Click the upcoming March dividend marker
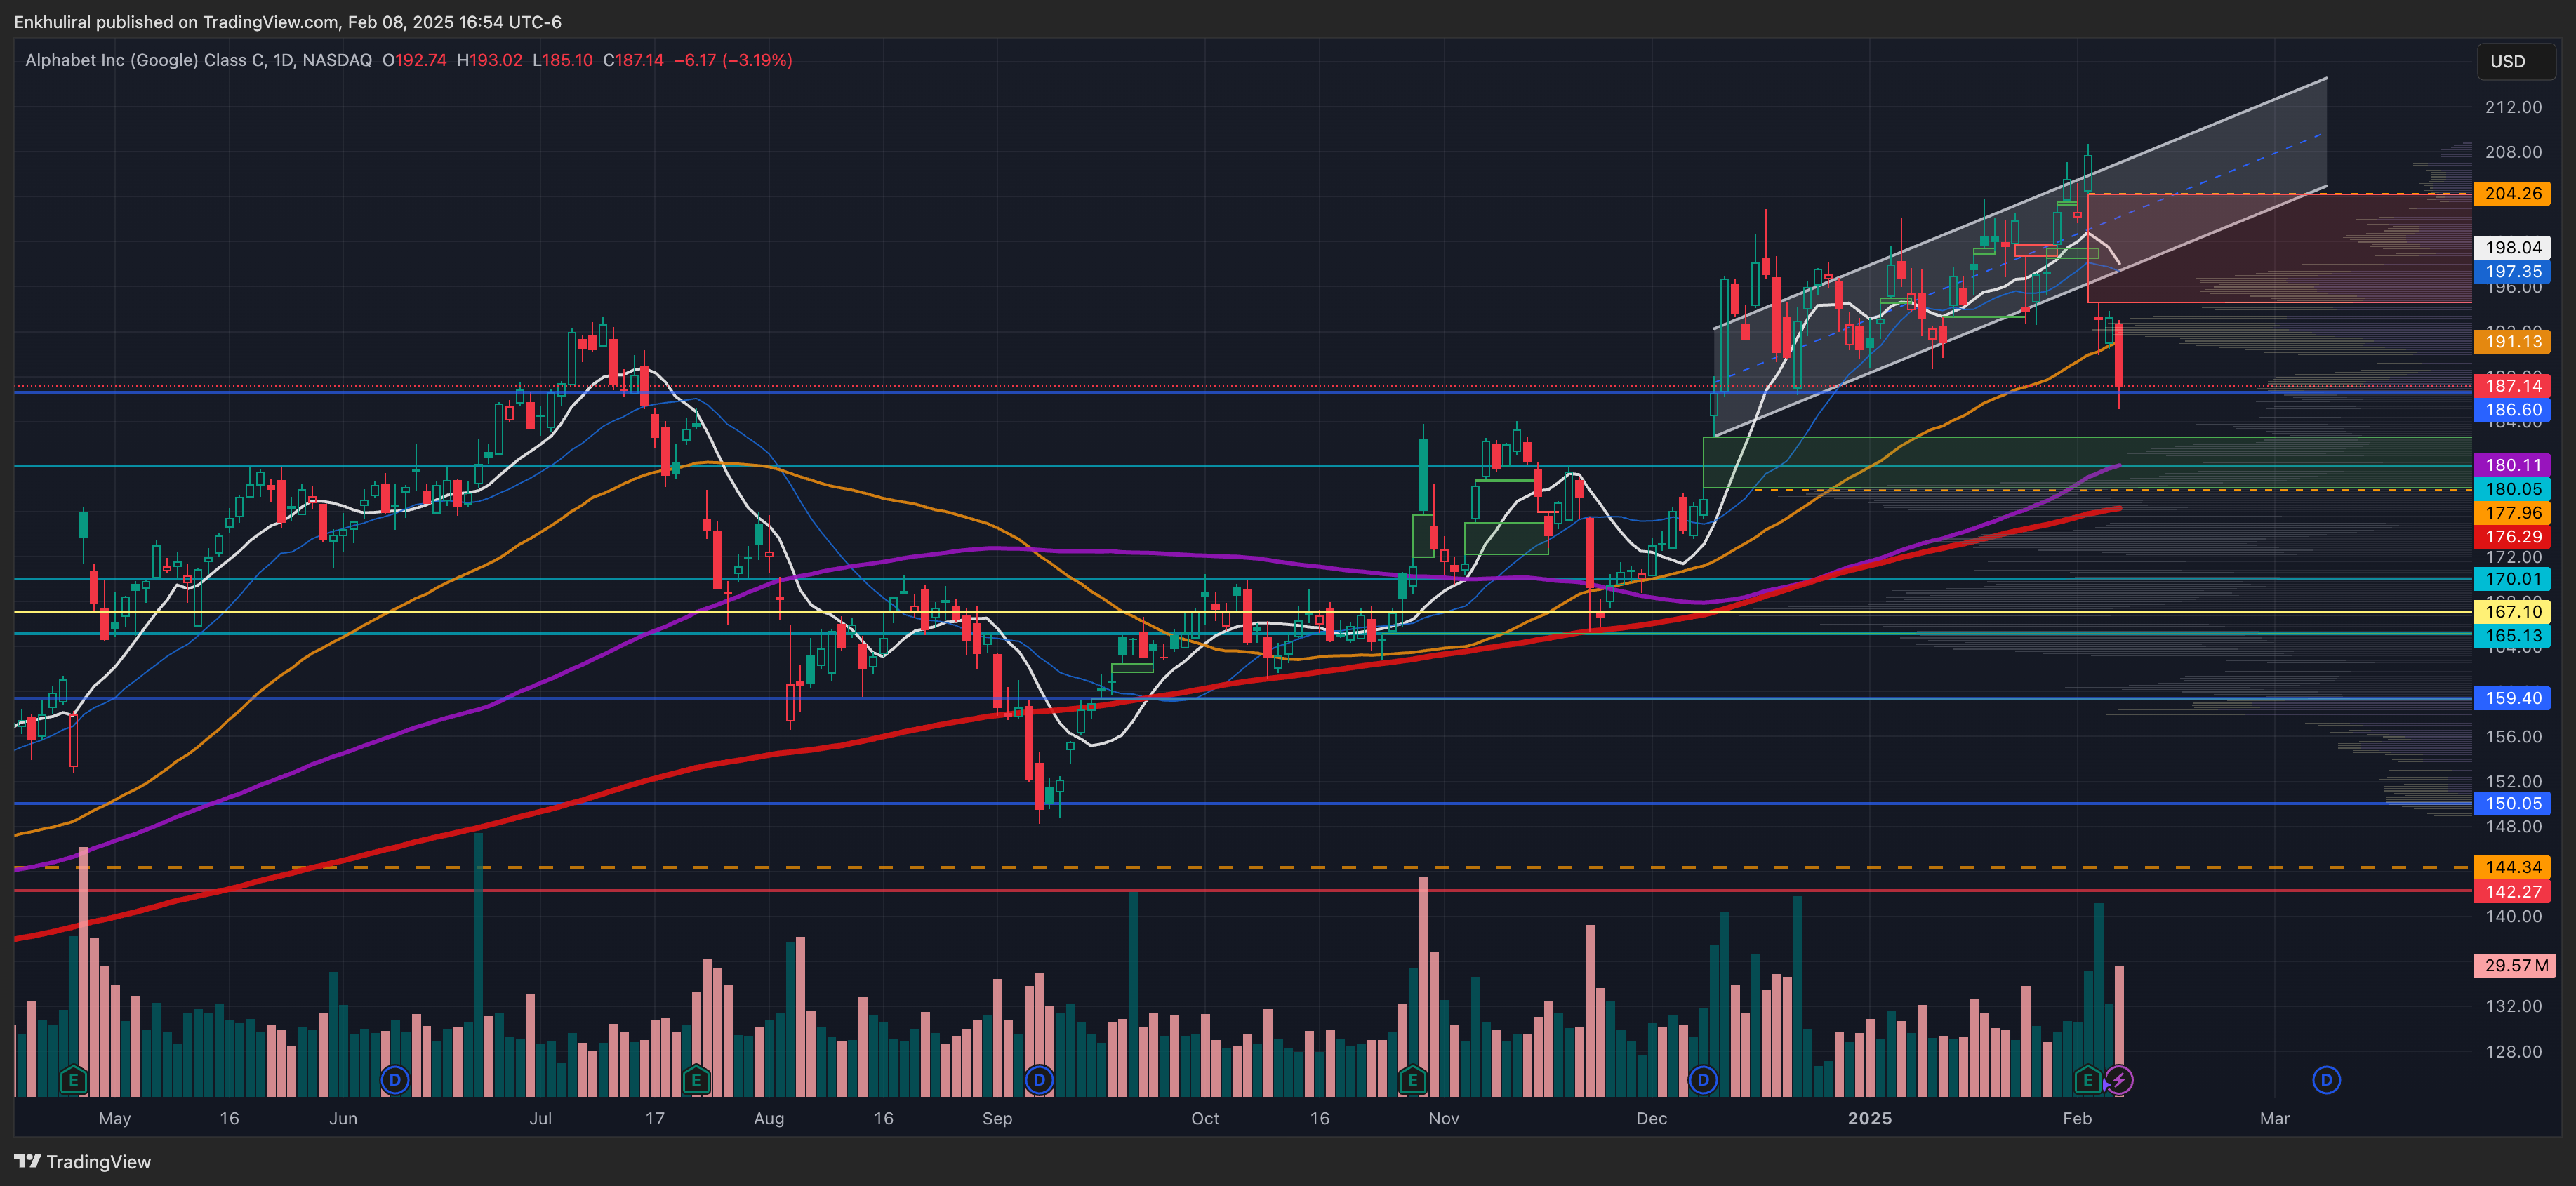 point(2326,1080)
